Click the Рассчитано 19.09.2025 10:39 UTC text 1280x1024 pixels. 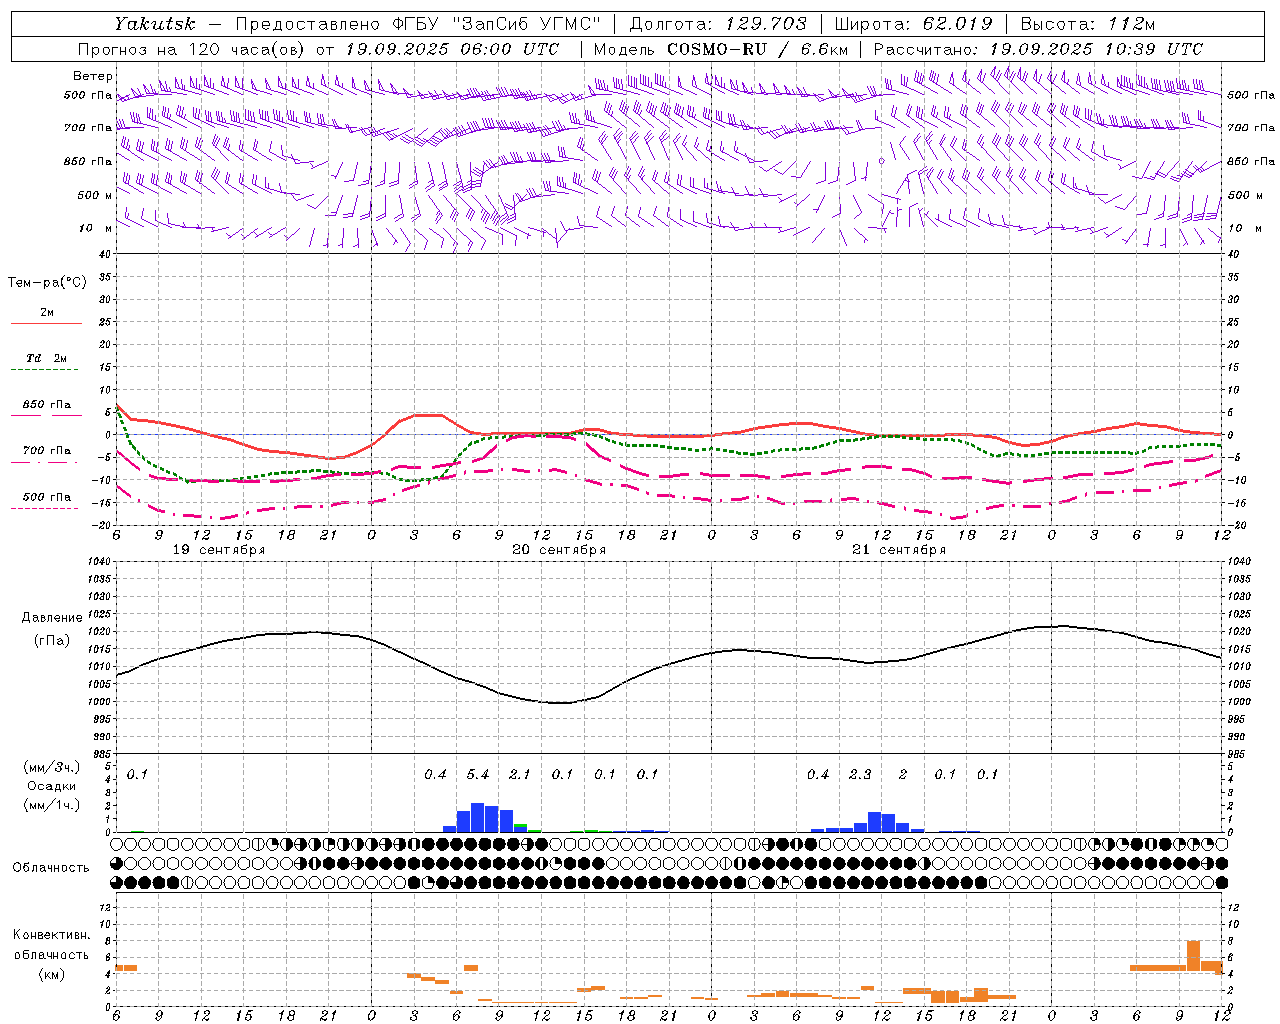pyautogui.click(x=1038, y=48)
